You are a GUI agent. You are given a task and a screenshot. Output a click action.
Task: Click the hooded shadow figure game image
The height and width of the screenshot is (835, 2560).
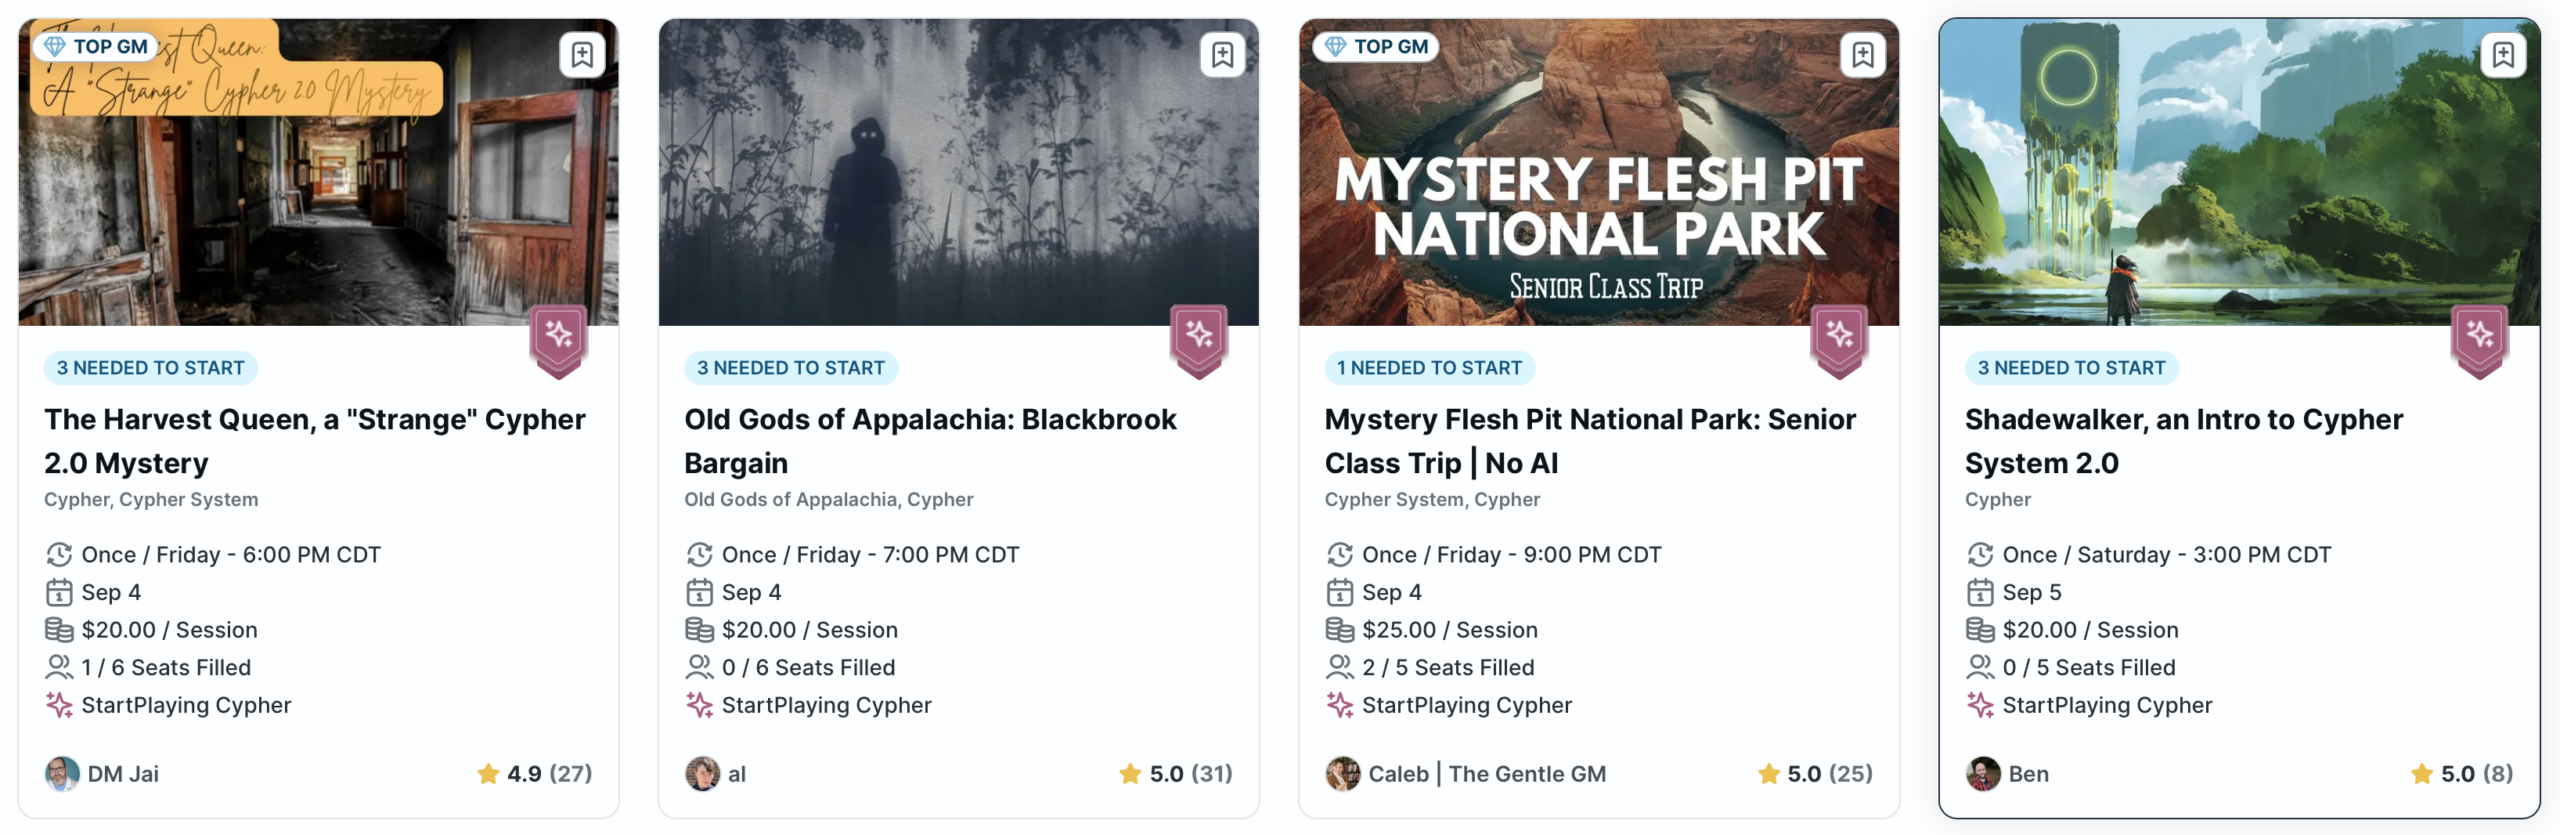pos(959,172)
